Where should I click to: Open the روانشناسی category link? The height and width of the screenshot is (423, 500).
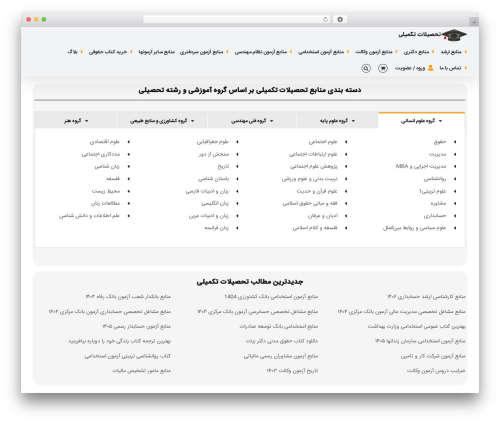435,179
